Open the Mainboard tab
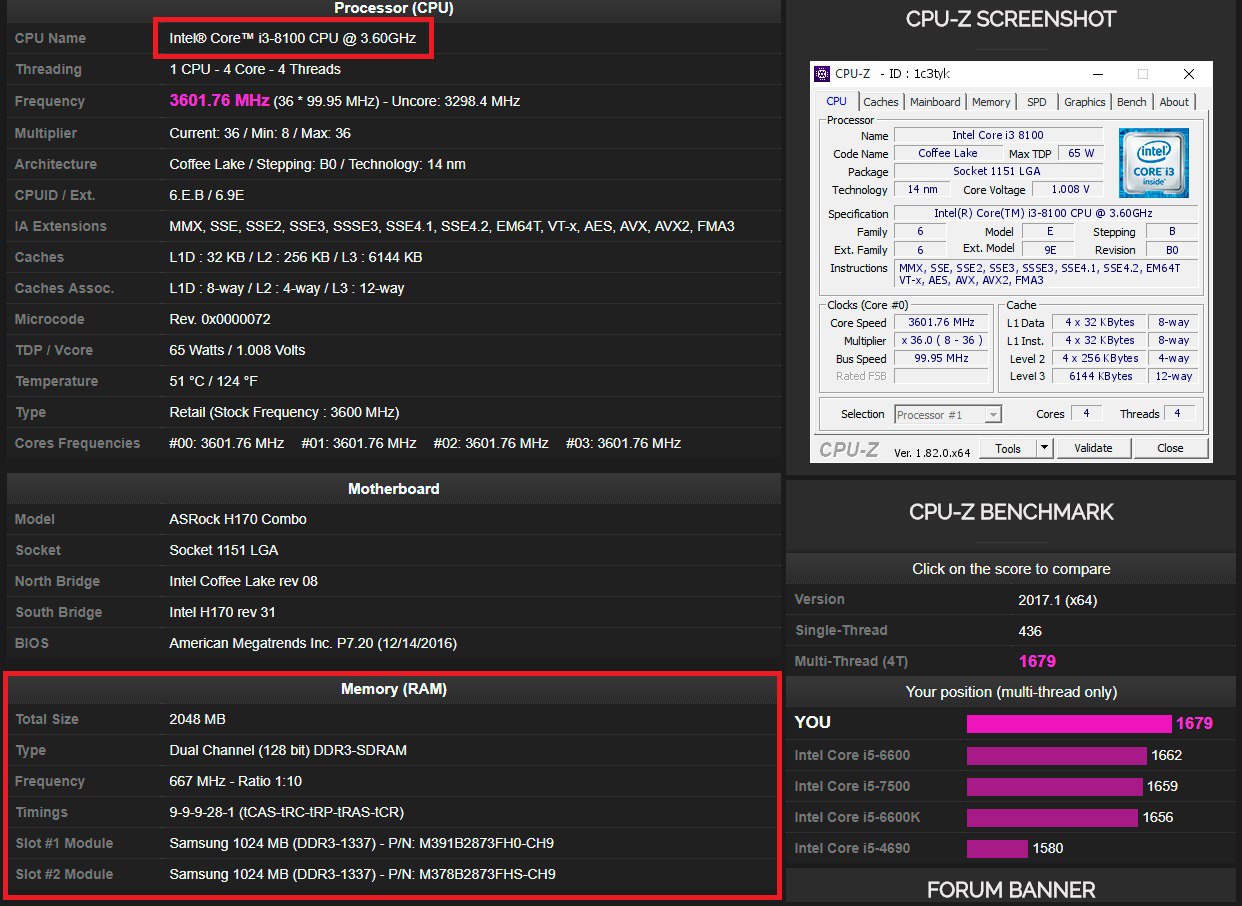 tap(935, 102)
